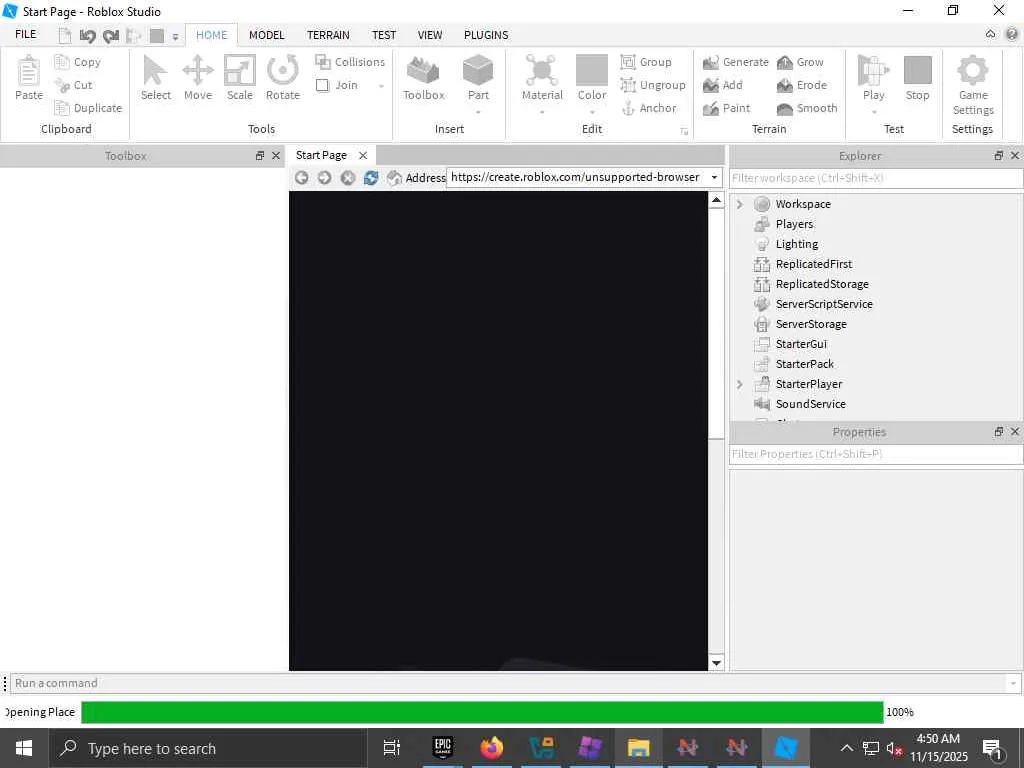This screenshot has height=768, width=1024.
Task: Open Epic Games from the taskbar
Action: pos(443,748)
